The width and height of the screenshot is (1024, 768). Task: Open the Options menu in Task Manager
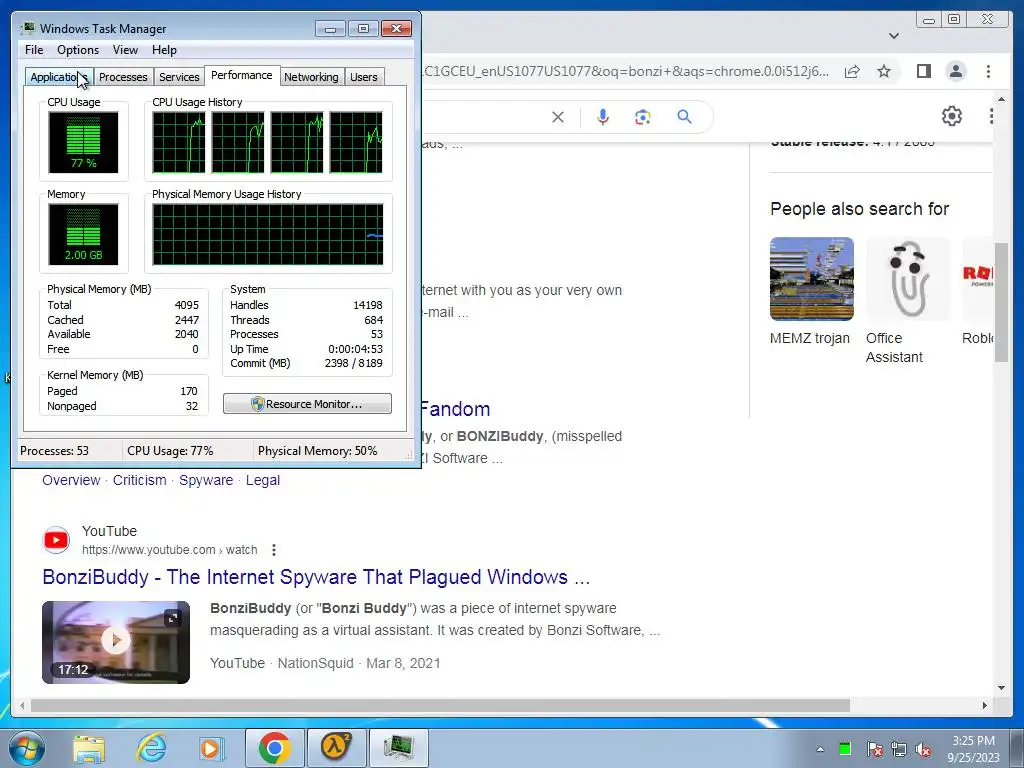click(78, 50)
